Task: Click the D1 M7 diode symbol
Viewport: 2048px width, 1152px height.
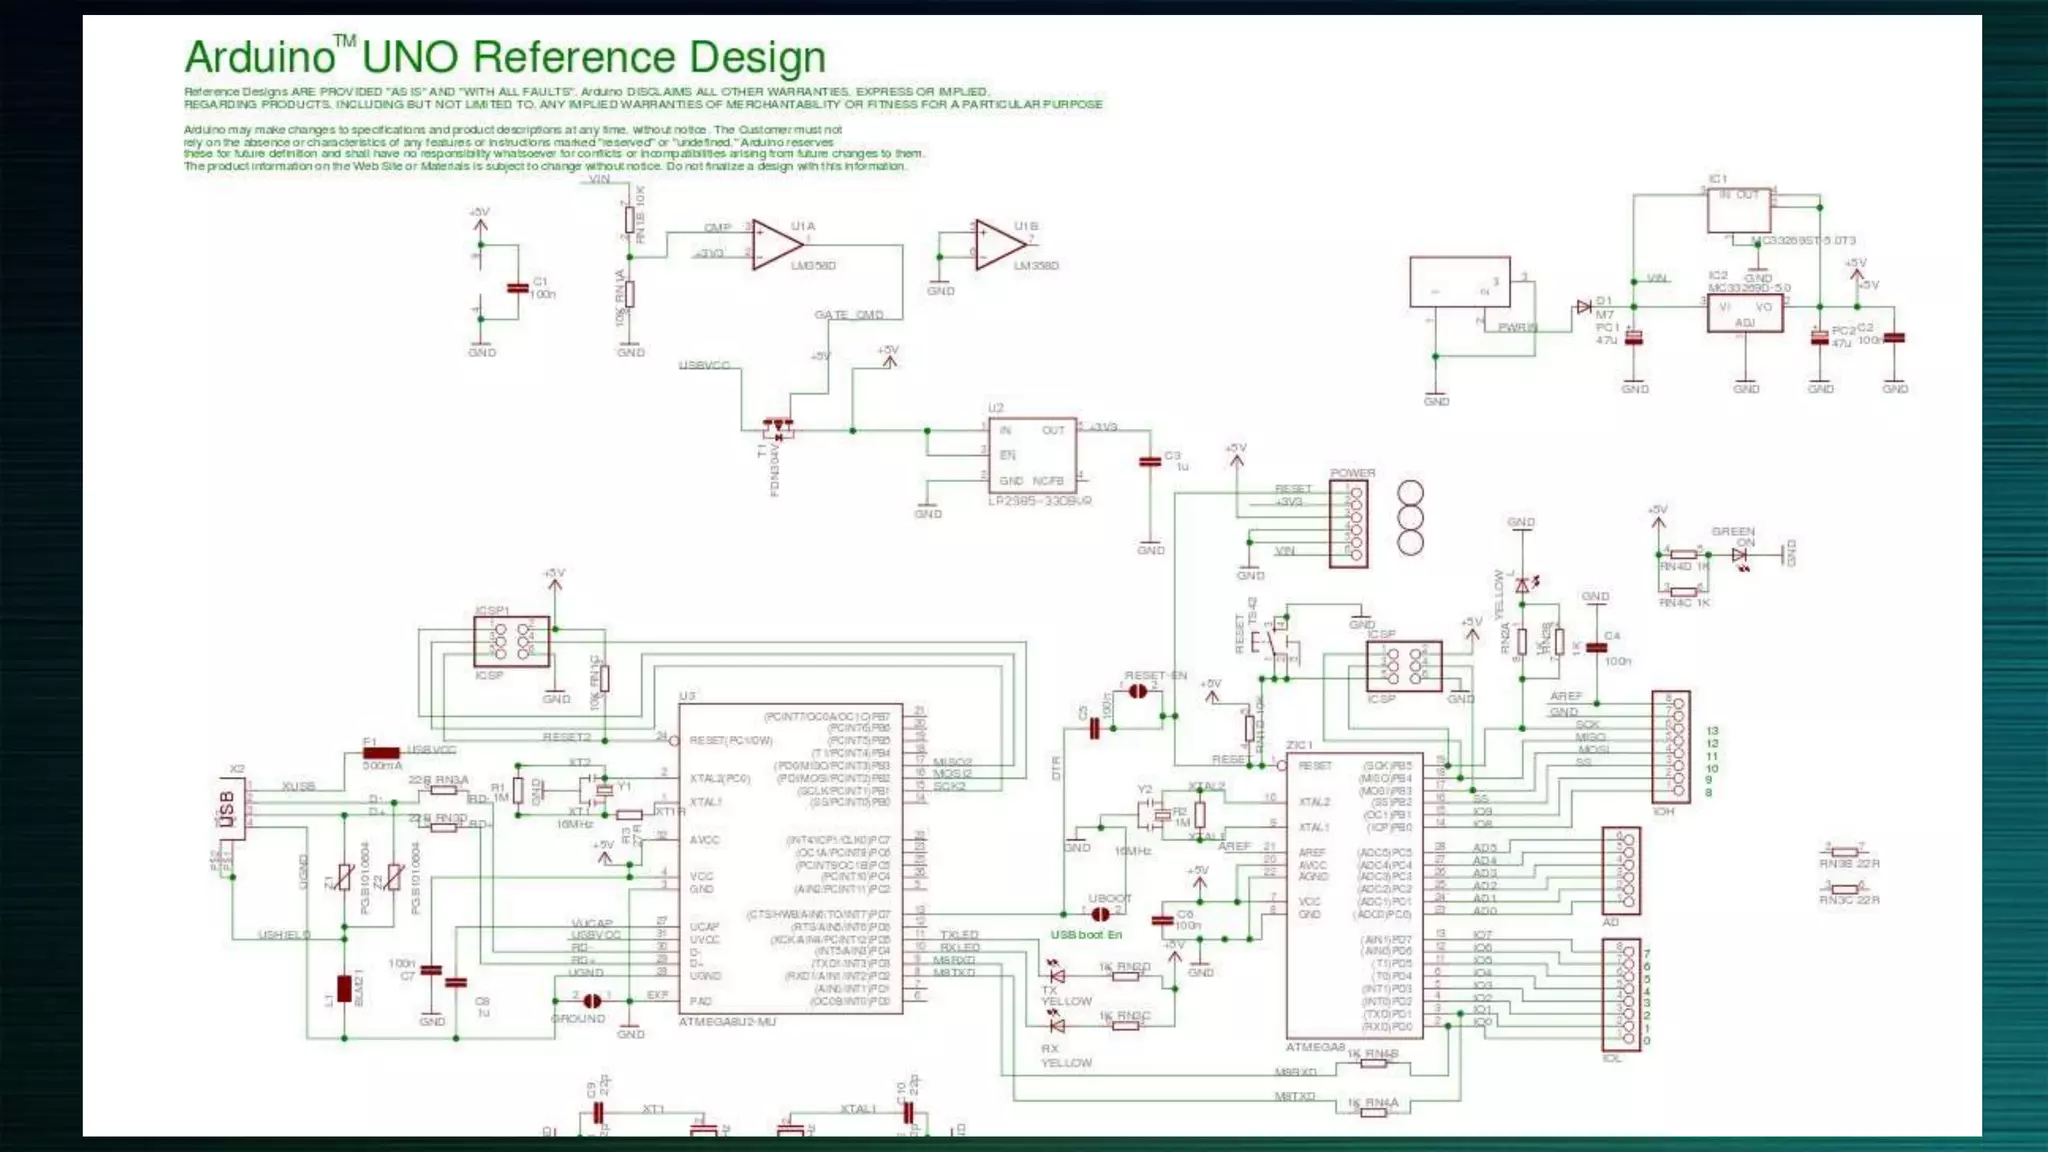Action: (1584, 307)
